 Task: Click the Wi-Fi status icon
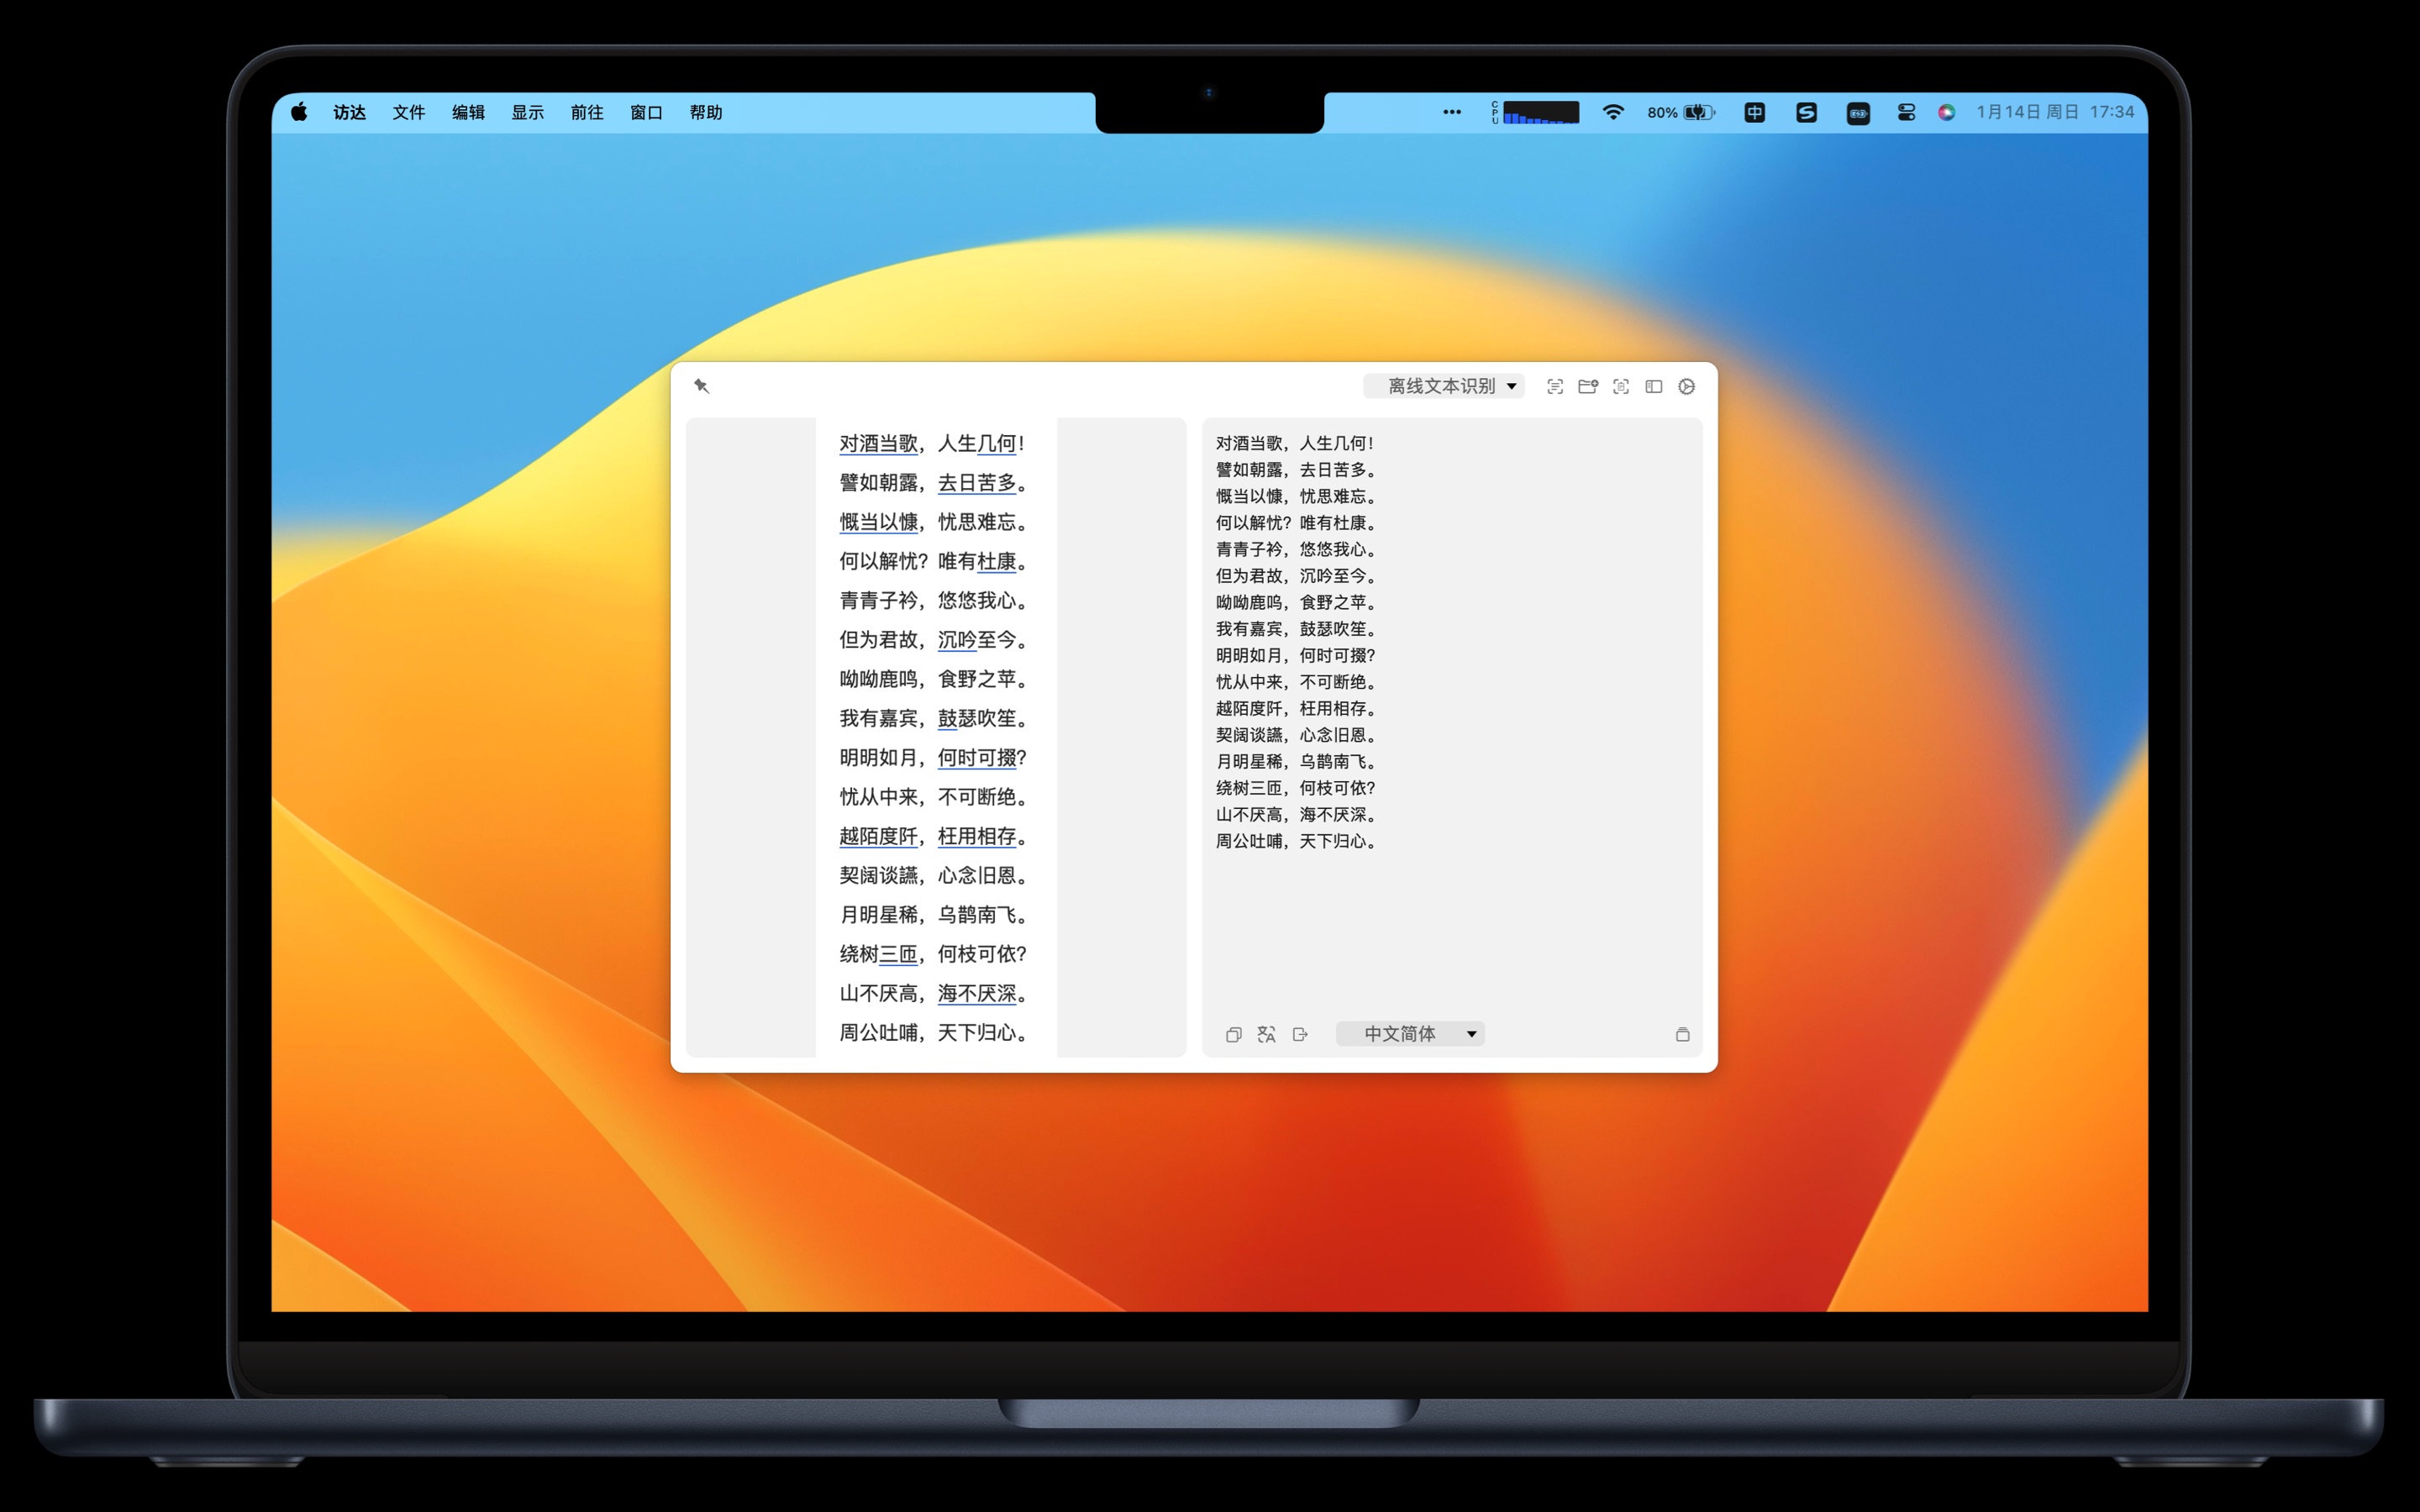point(1613,112)
